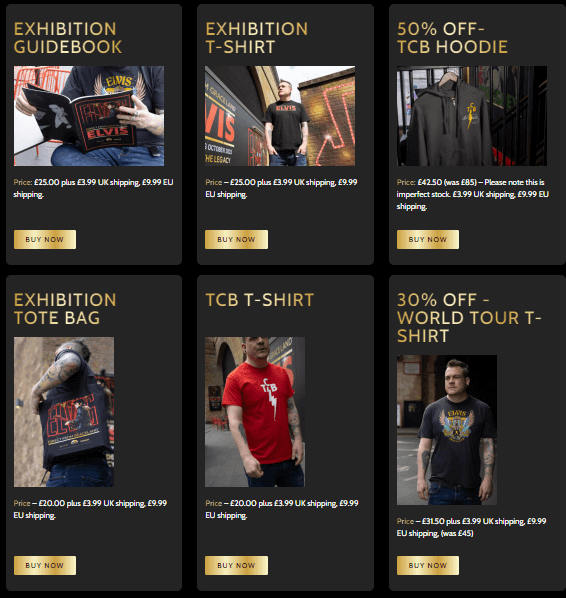Select the Exhibition Guidebook heading

tap(68, 38)
